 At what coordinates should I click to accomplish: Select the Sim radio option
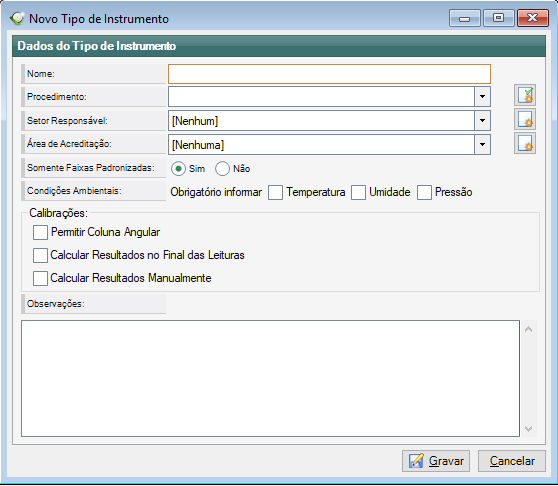pos(178,169)
